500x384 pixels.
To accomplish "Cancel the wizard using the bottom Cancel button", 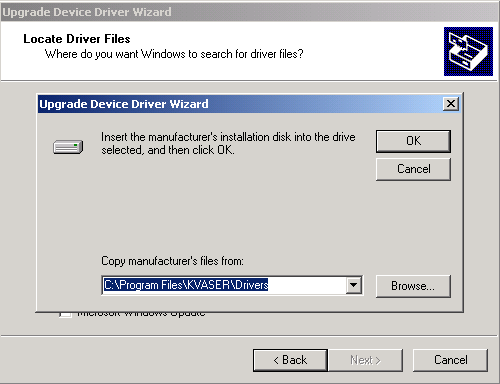I will click(450, 360).
